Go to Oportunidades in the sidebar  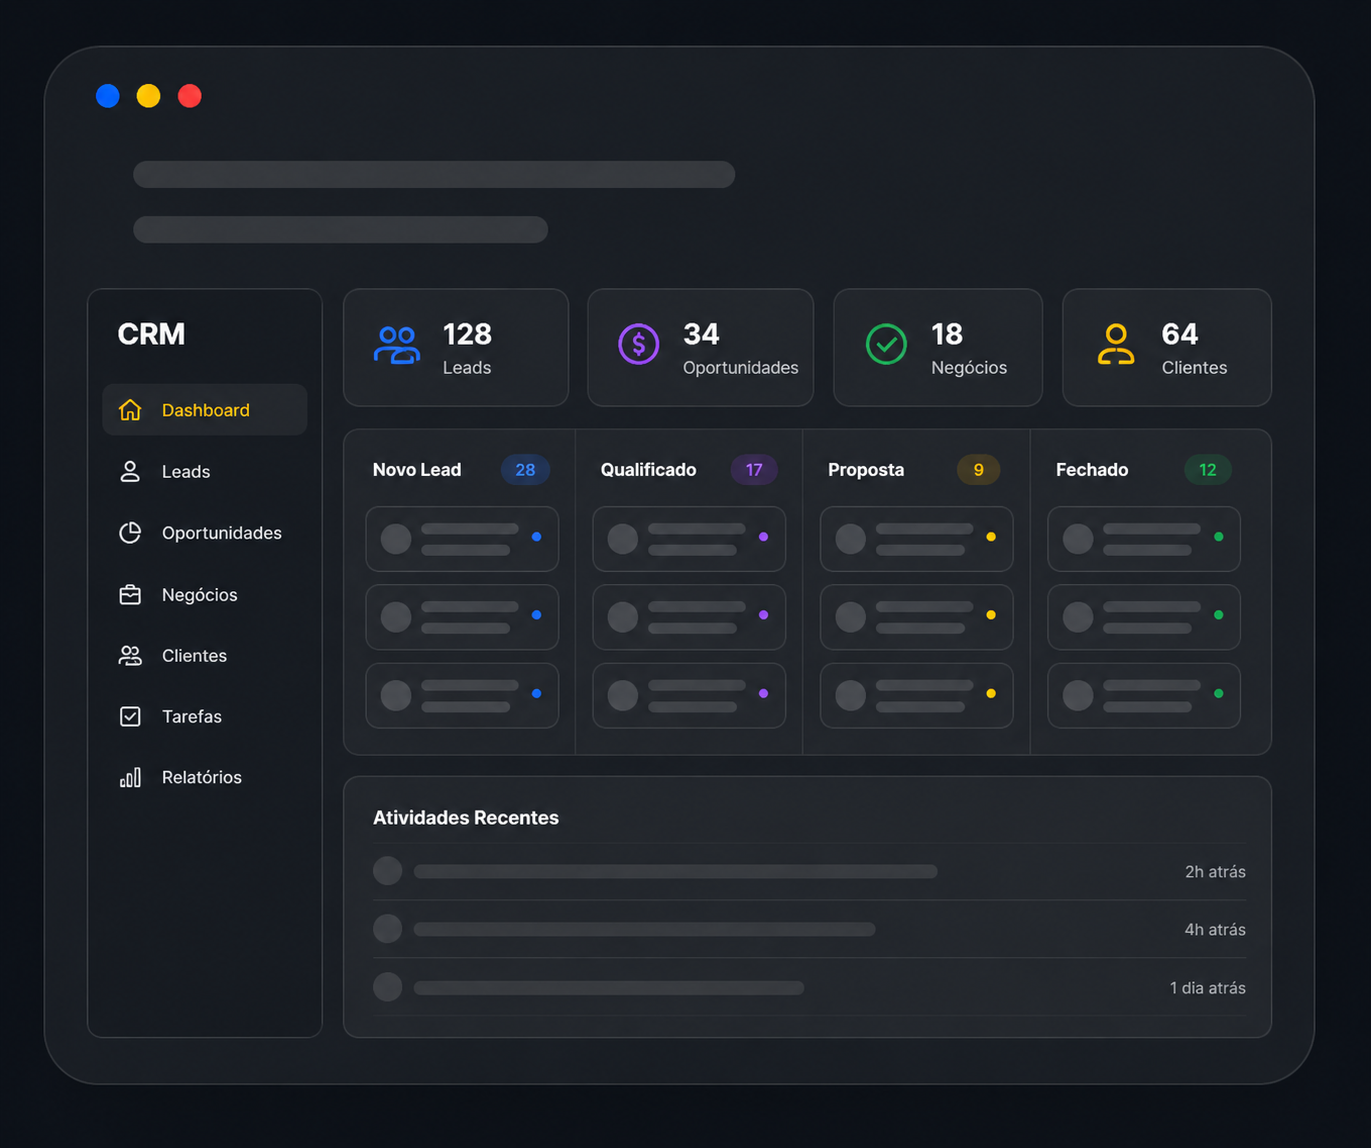pyautogui.click(x=205, y=533)
